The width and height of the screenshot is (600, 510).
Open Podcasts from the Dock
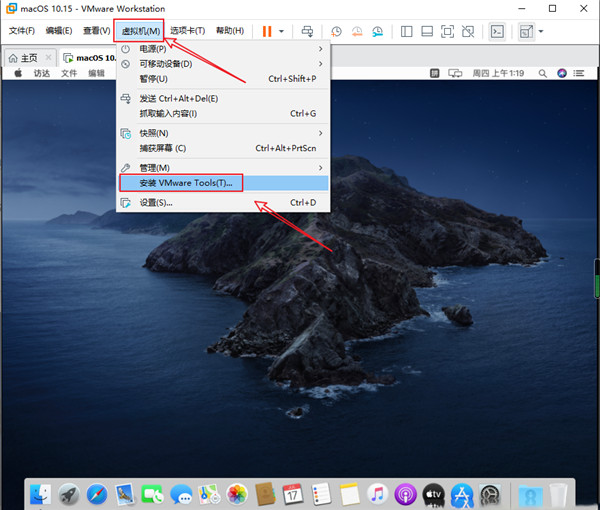tap(405, 494)
